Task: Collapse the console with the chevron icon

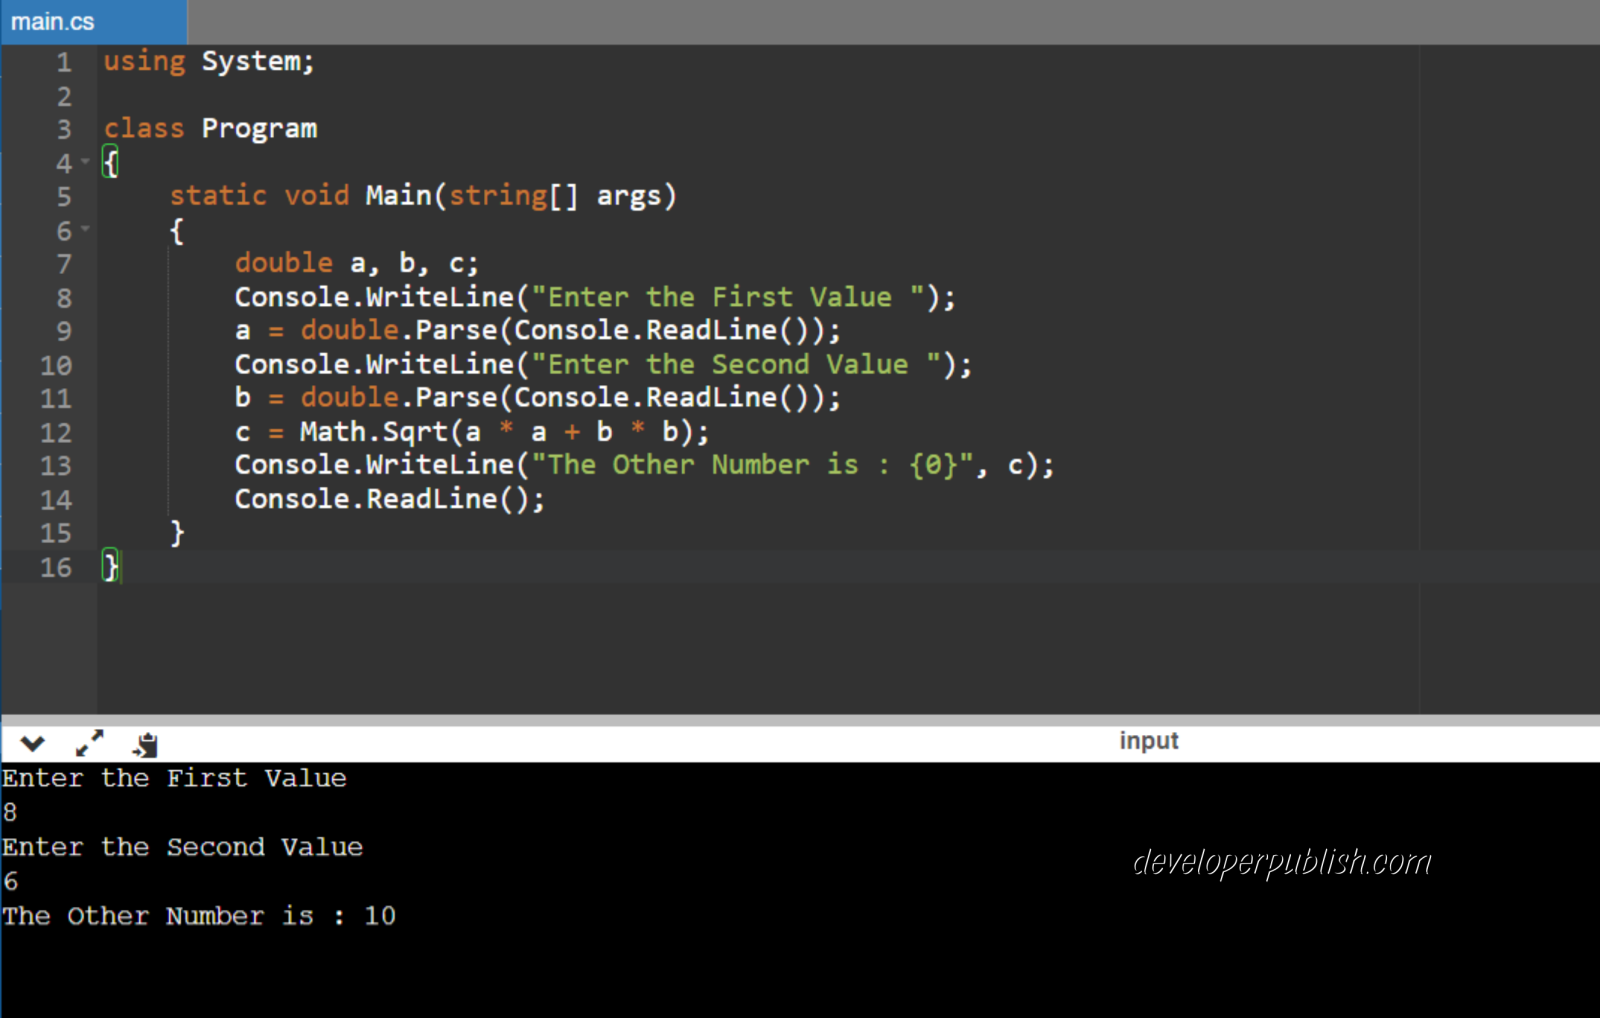Action: (32, 743)
